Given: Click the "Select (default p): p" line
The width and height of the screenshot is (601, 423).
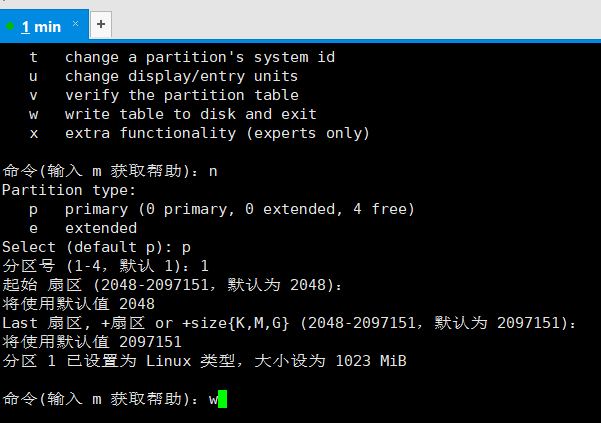Looking at the screenshot, I should click(x=96, y=247).
